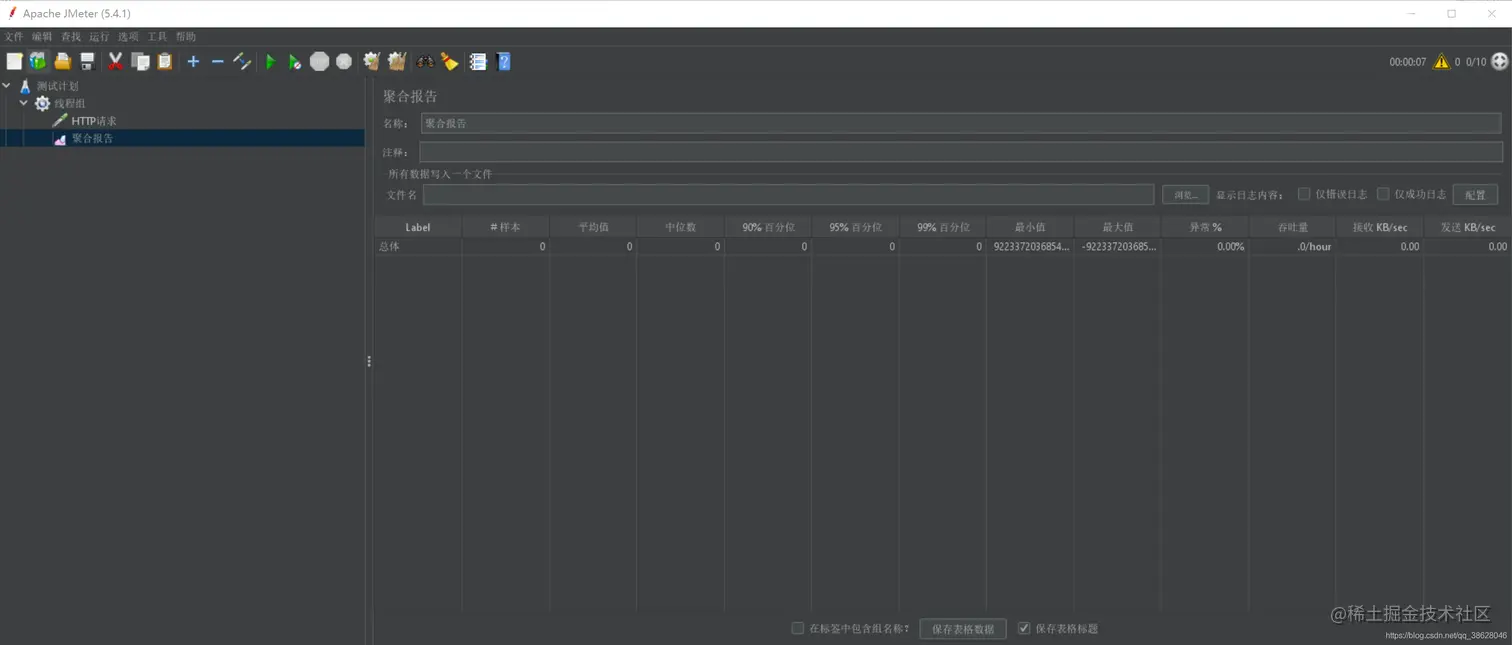Click the Clear All results icon

click(x=397, y=62)
